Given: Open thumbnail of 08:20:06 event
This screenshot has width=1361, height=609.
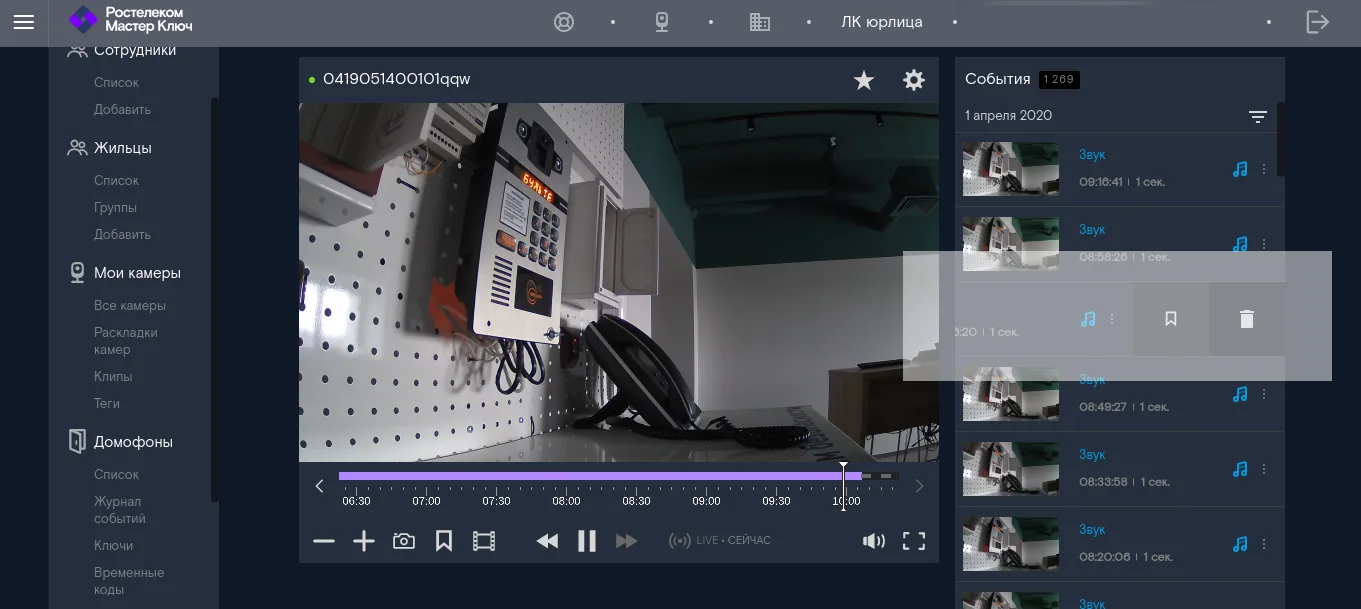Looking at the screenshot, I should click(1011, 544).
